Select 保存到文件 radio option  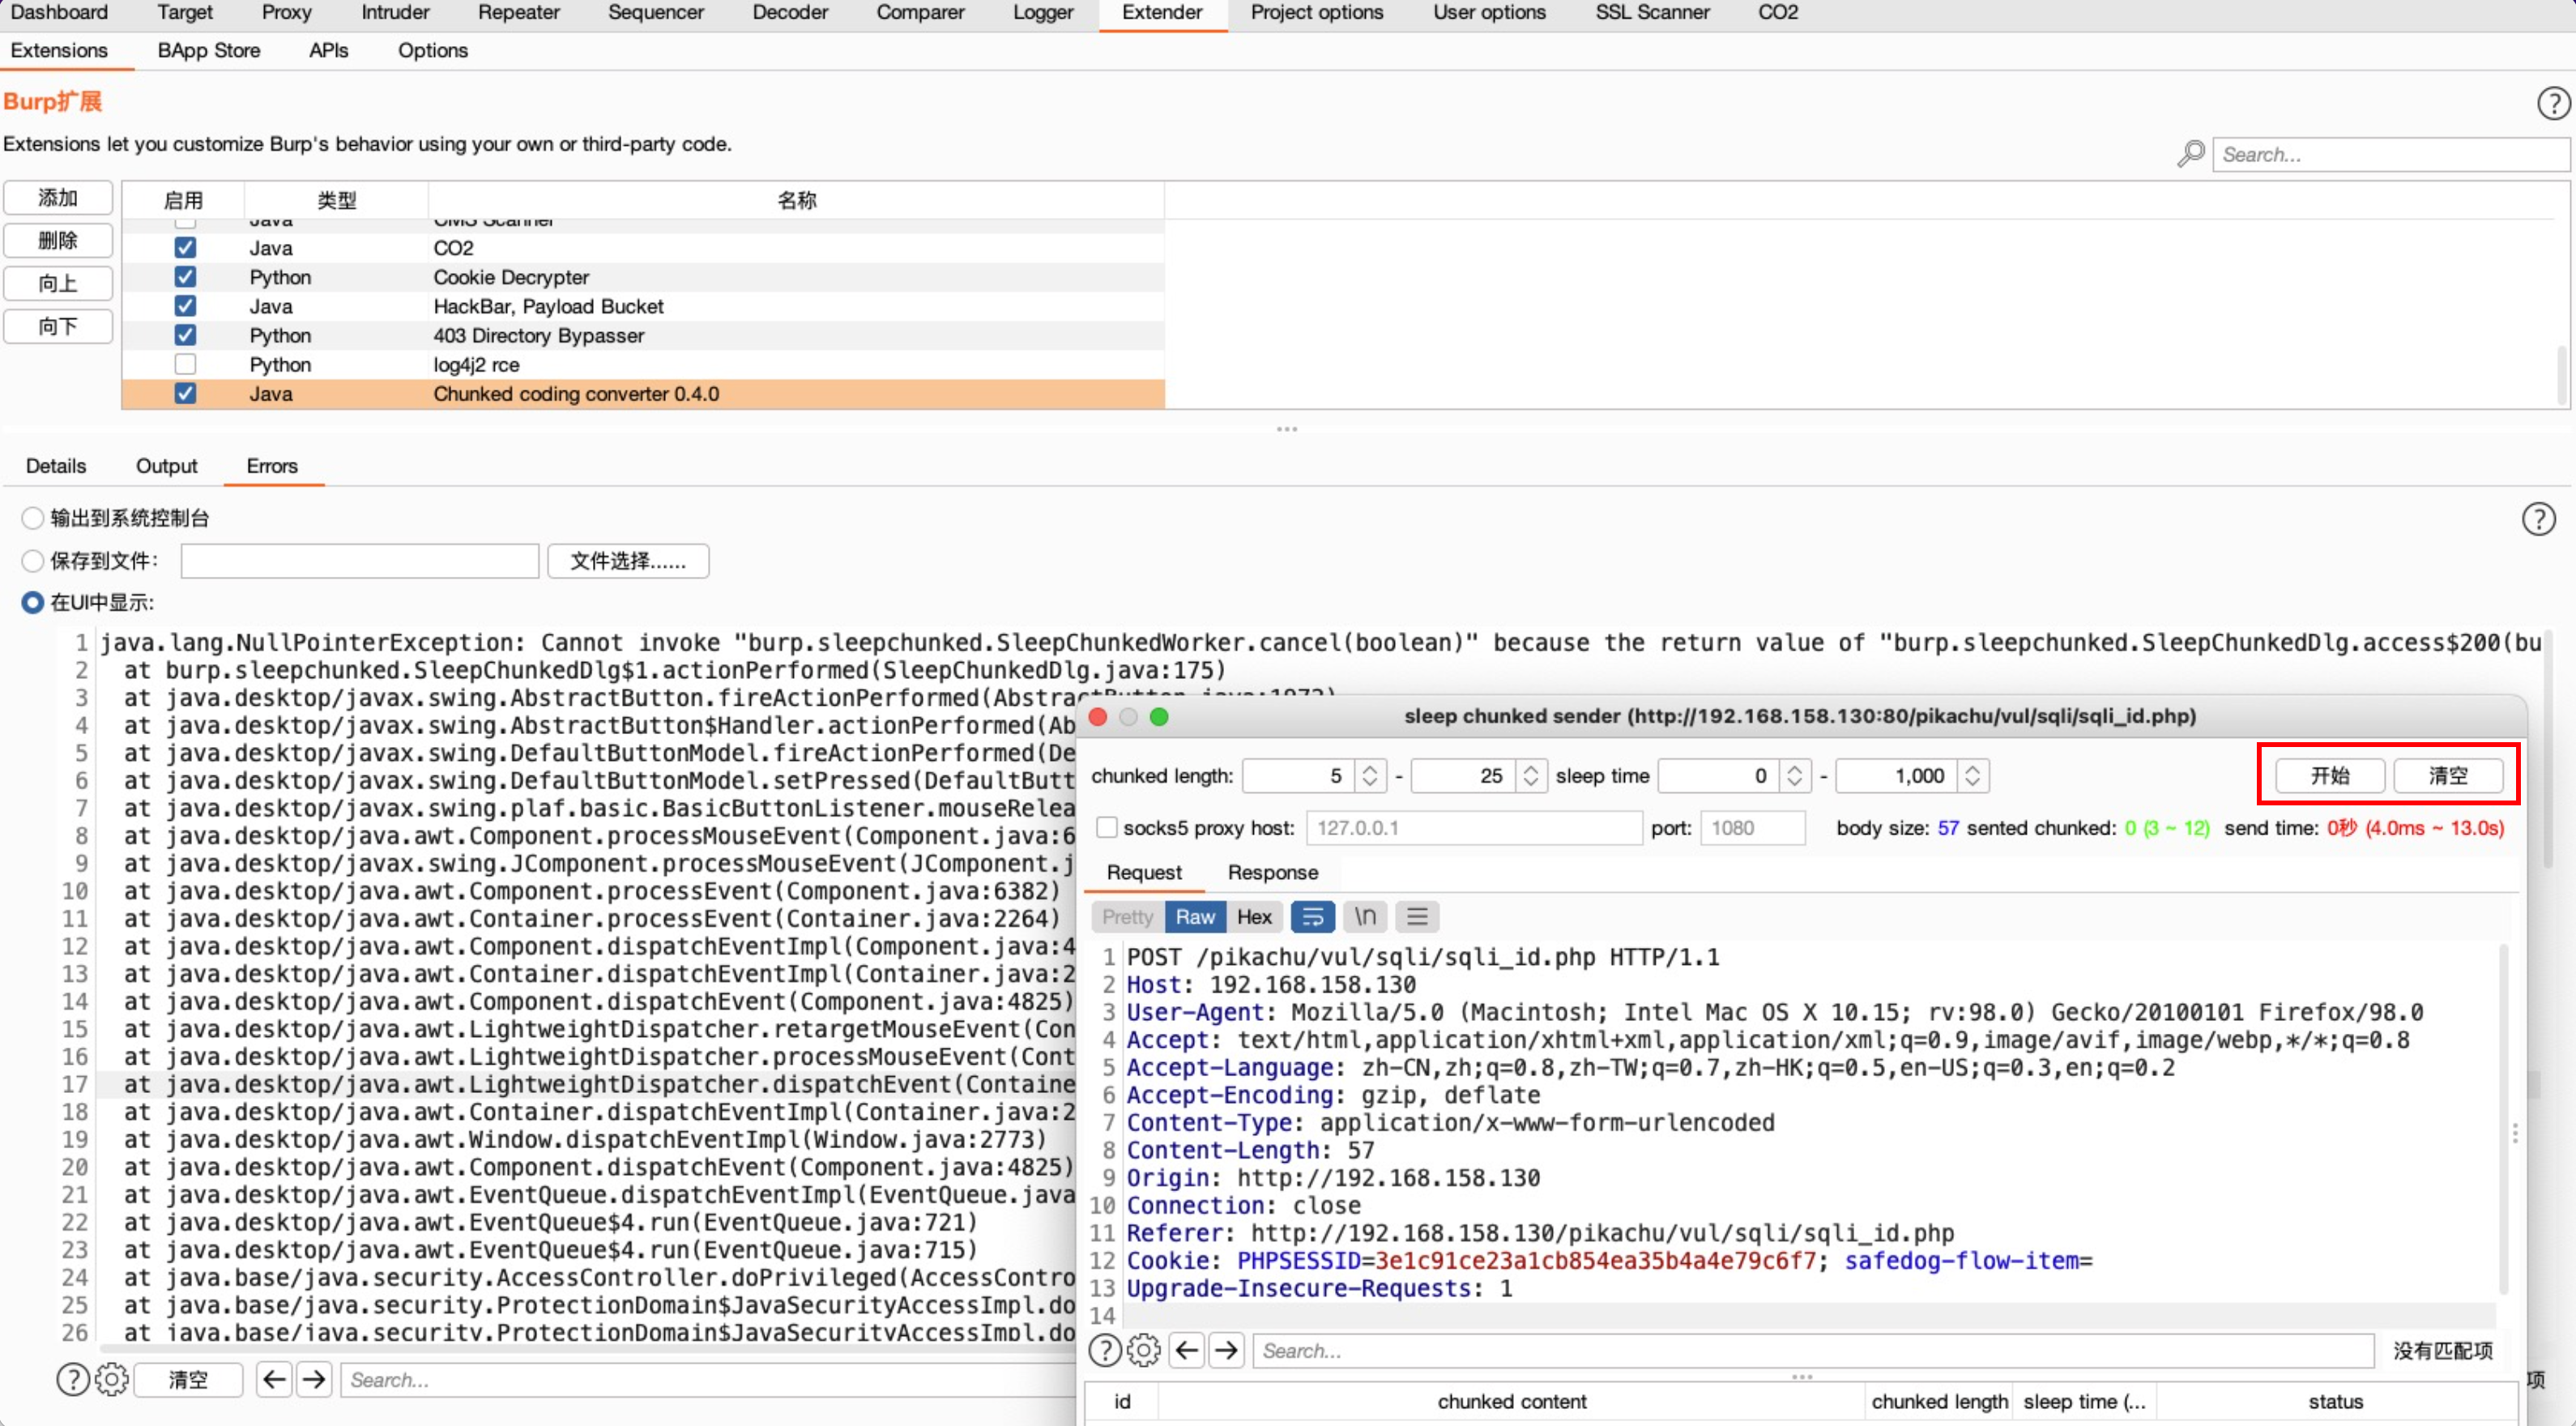33,560
